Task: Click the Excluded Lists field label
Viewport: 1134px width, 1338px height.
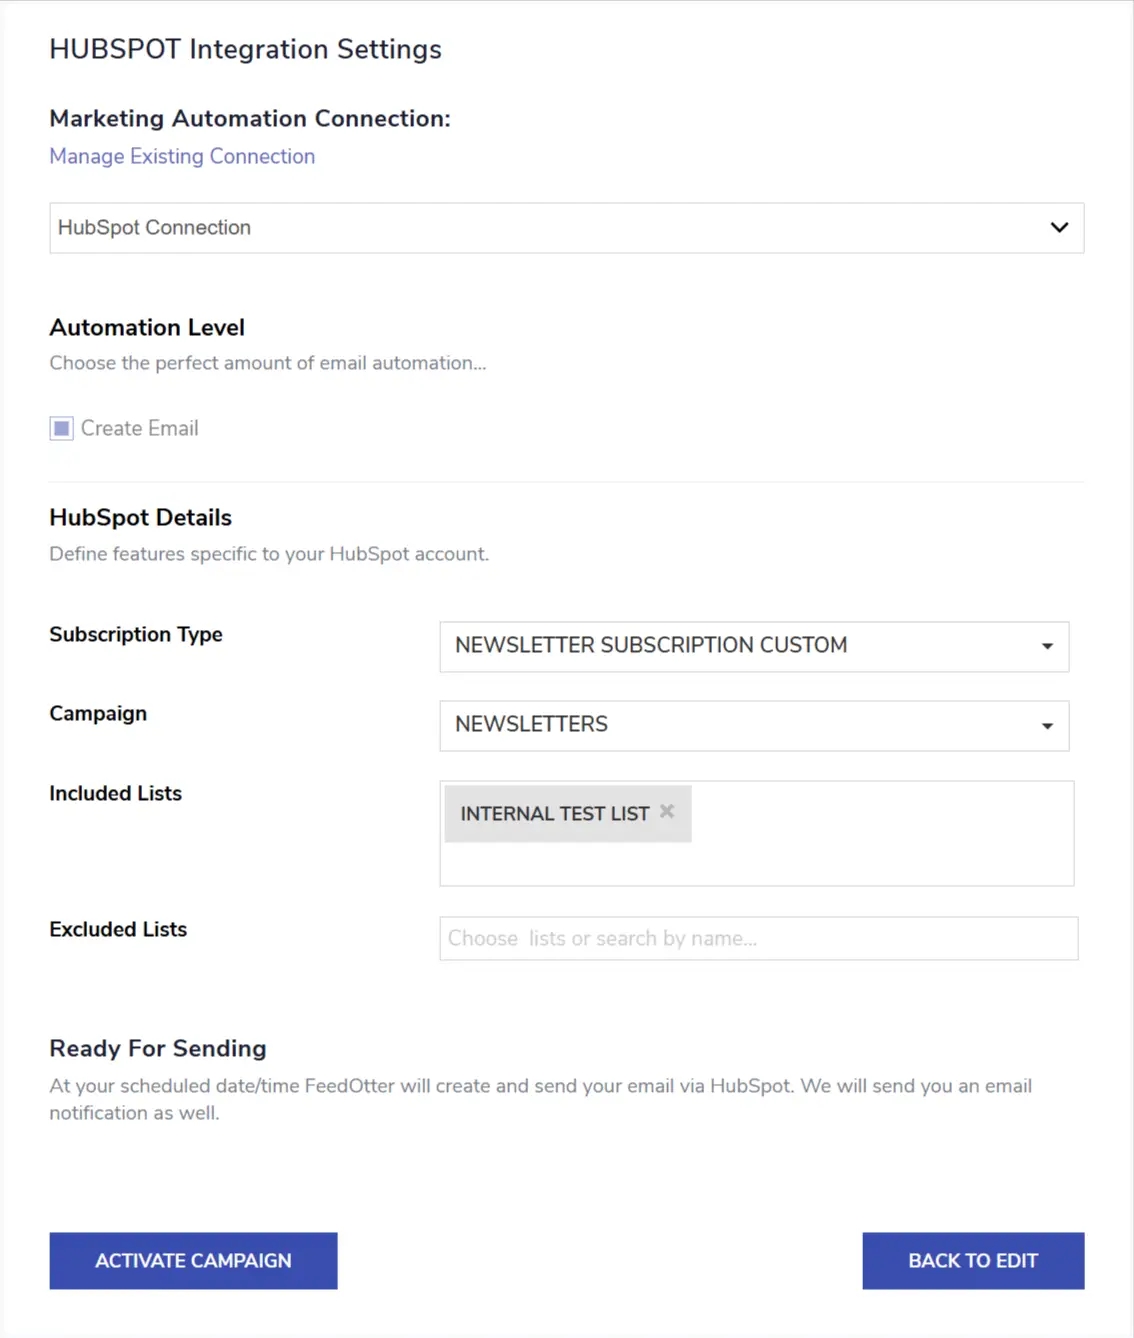Action: [118, 930]
